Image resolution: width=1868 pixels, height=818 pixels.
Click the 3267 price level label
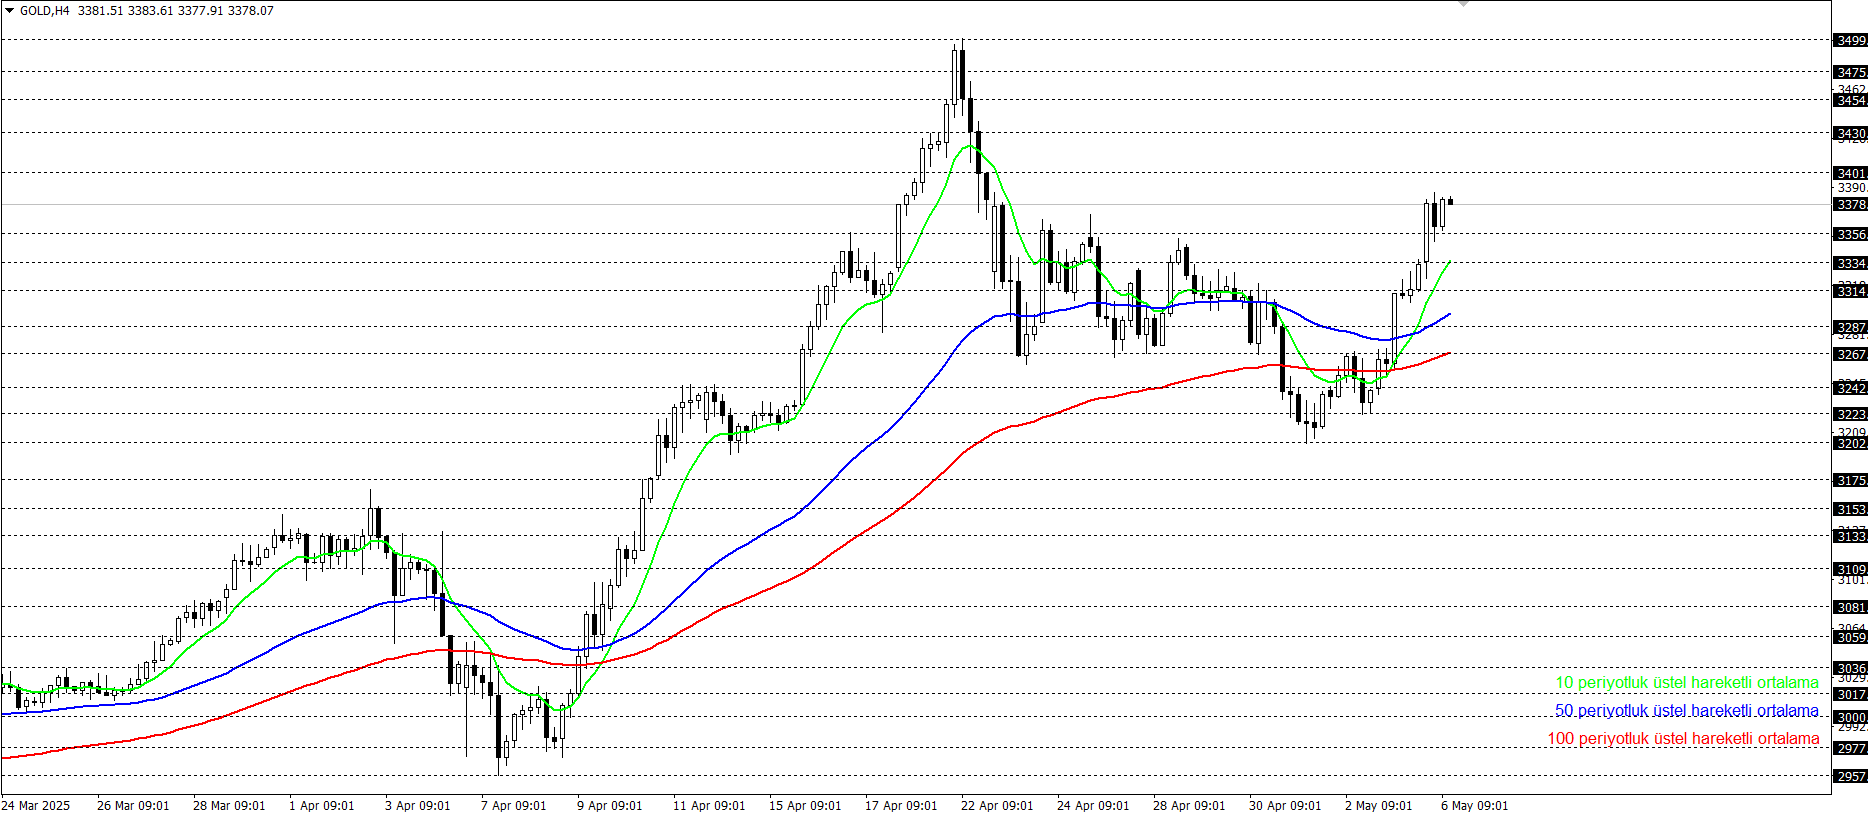click(1850, 355)
